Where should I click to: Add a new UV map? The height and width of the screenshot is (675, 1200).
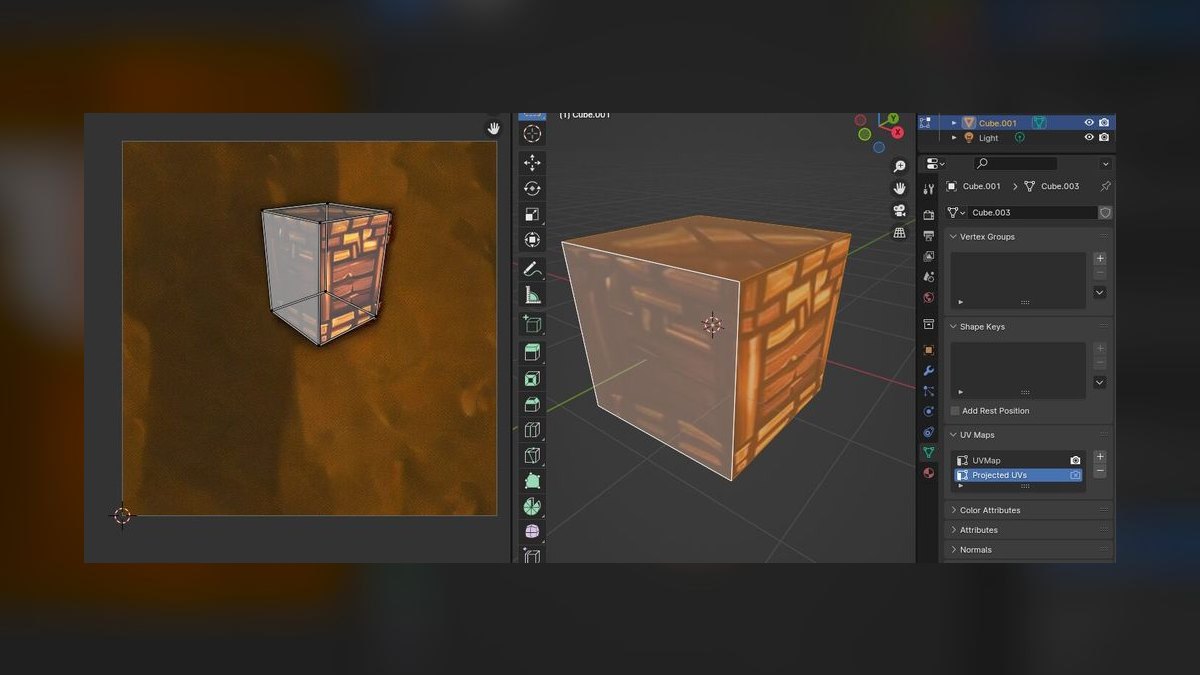tap(1100, 457)
